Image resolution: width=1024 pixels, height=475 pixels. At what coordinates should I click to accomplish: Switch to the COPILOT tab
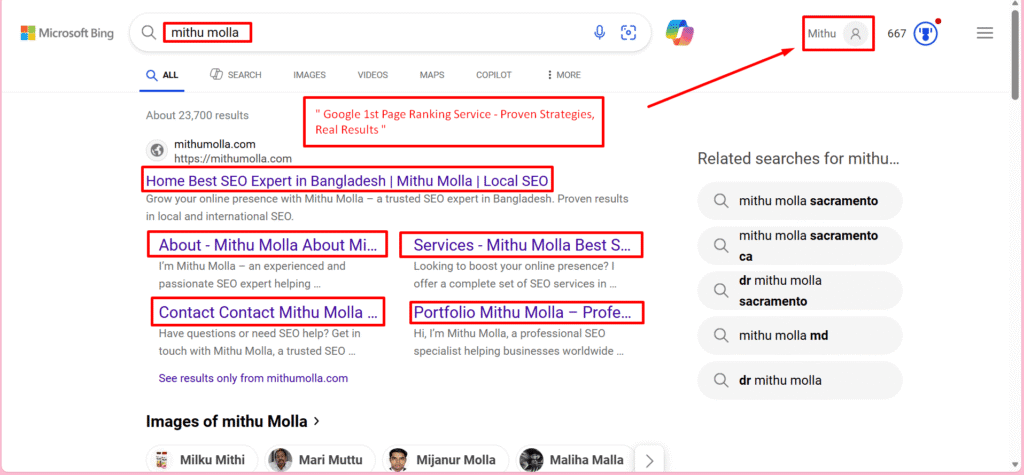pos(494,75)
